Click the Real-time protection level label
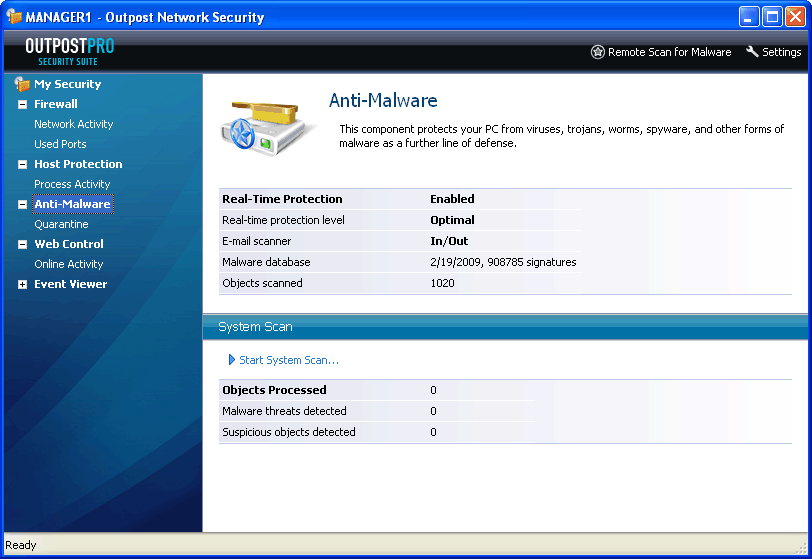The width and height of the screenshot is (812, 559). (283, 220)
